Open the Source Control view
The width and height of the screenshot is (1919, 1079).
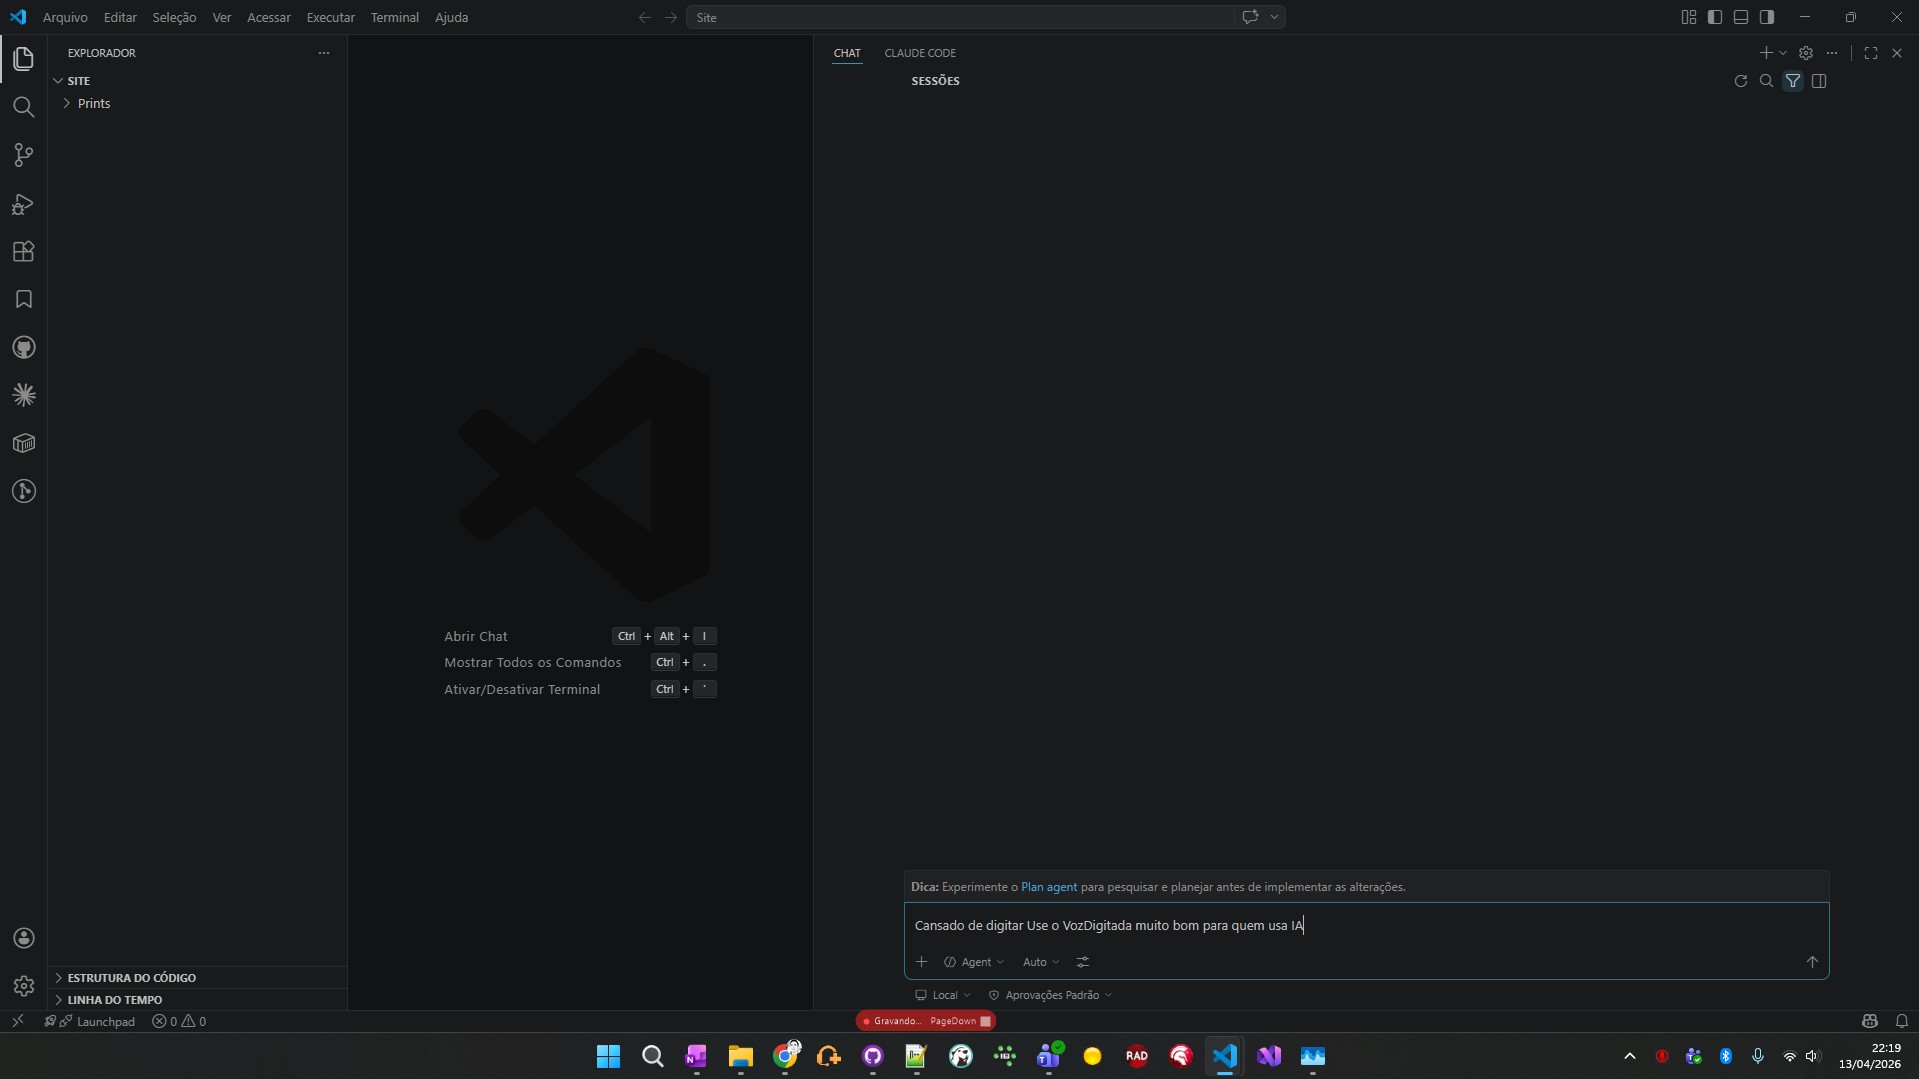23,155
